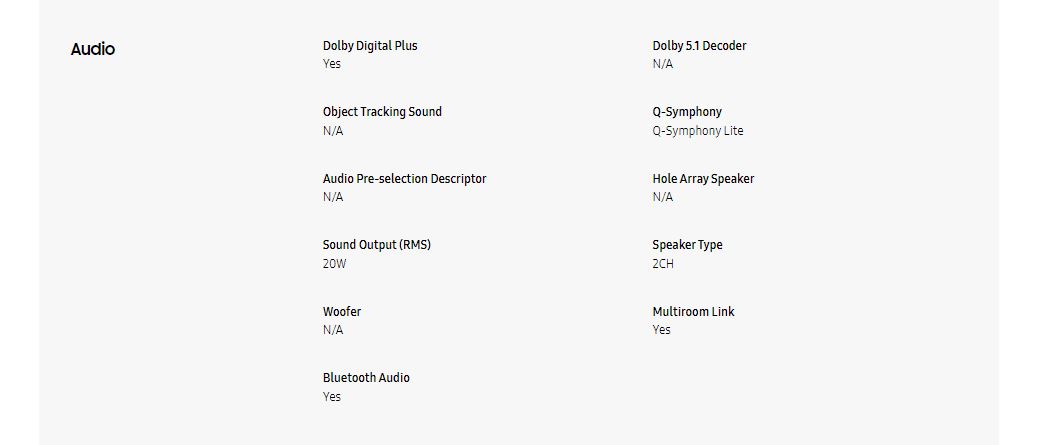This screenshot has width=1042, height=445.
Task: Select the N/A value under Woofer
Action: 333,330
